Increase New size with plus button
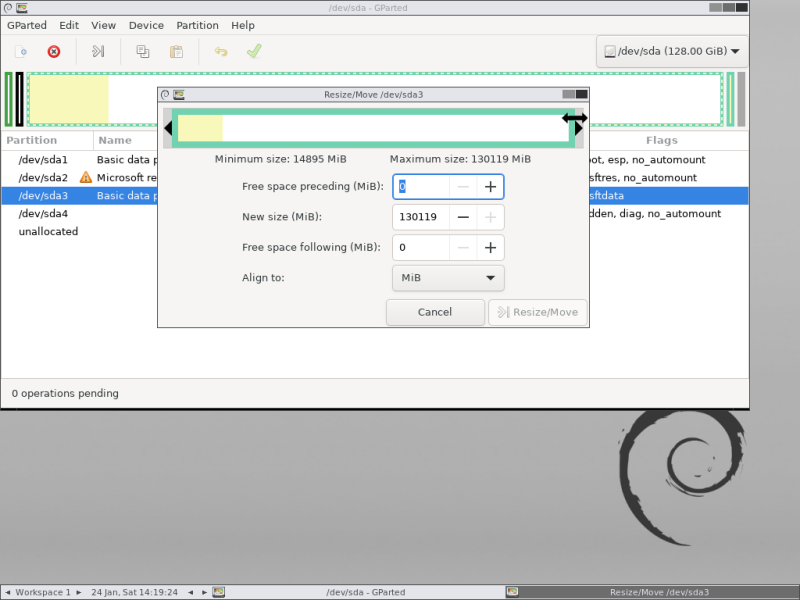The image size is (800, 600). [490, 217]
